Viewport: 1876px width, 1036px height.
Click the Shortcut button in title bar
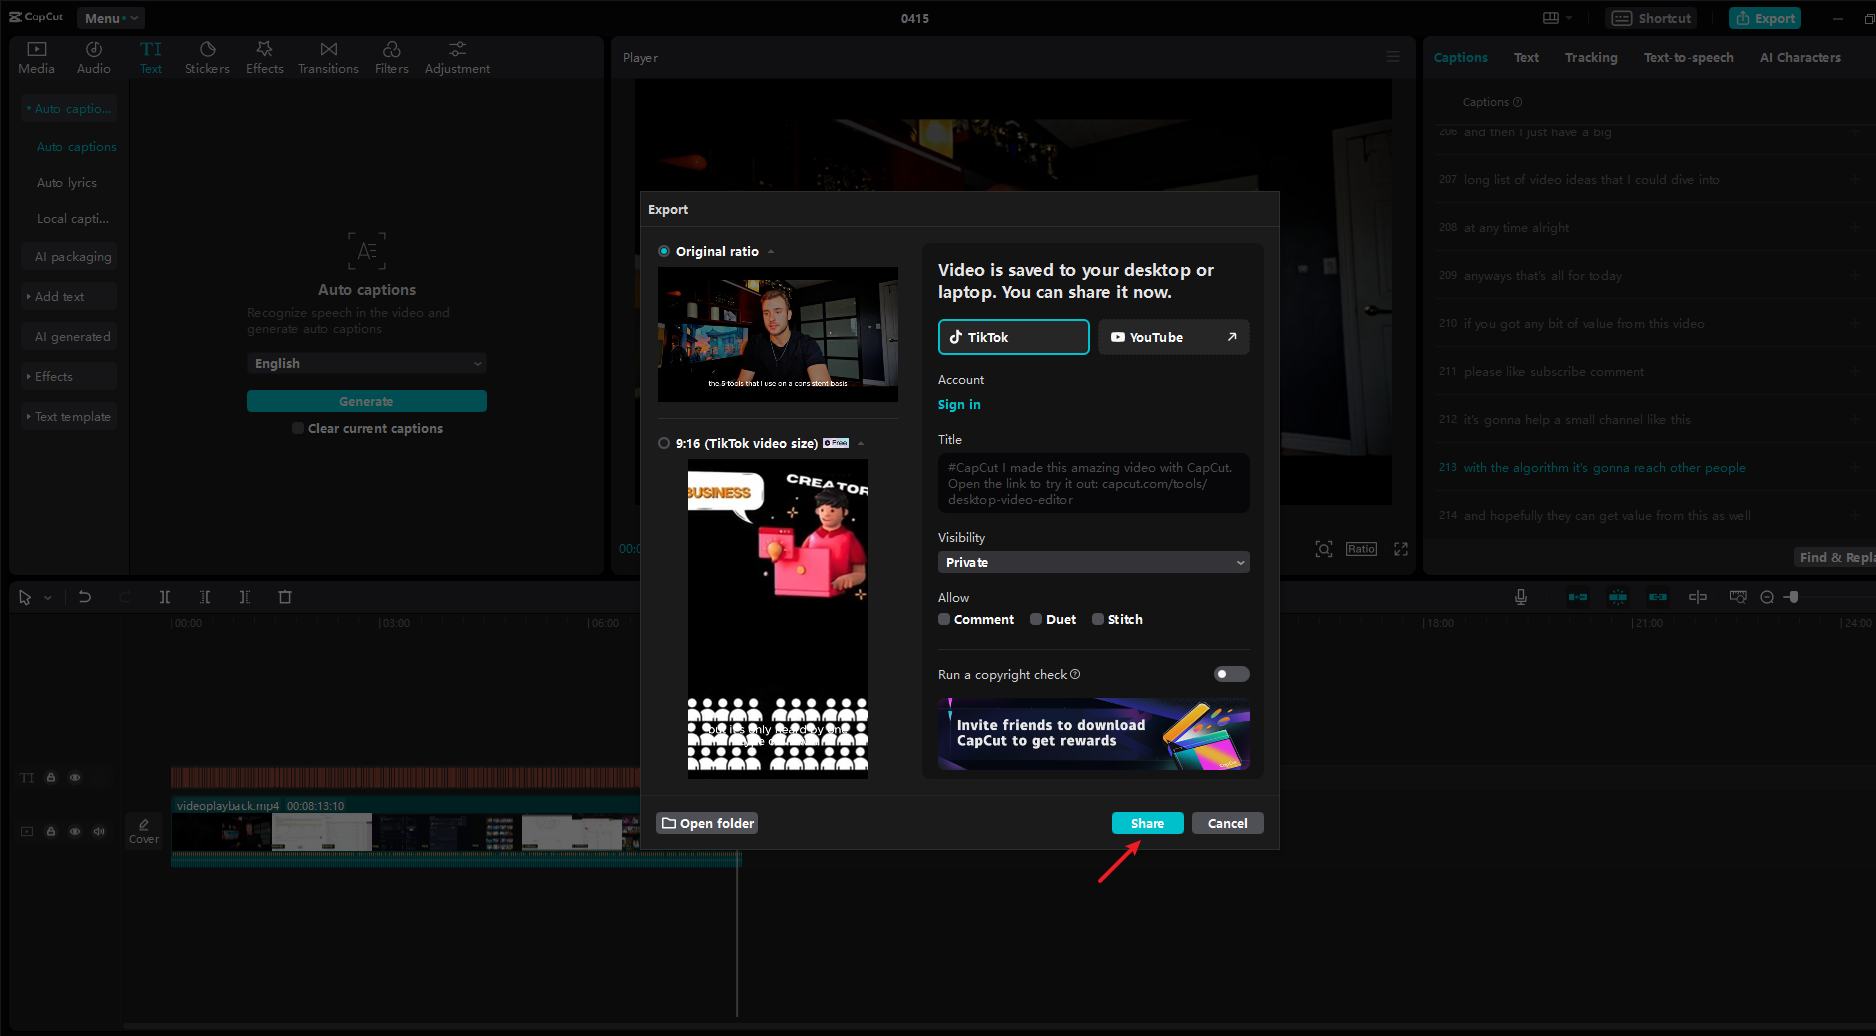coord(1652,18)
